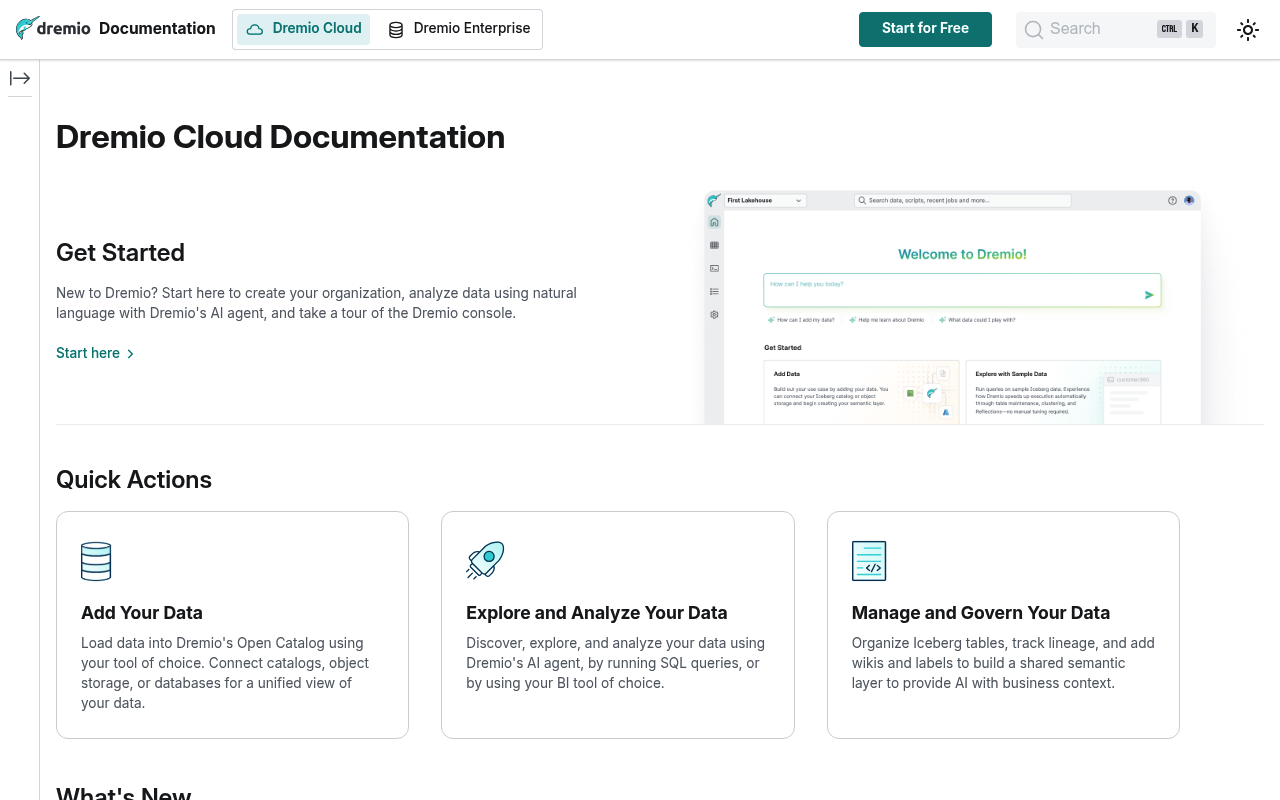Open Manage and Govern Your Data card
The height and width of the screenshot is (800, 1280).
(1003, 625)
